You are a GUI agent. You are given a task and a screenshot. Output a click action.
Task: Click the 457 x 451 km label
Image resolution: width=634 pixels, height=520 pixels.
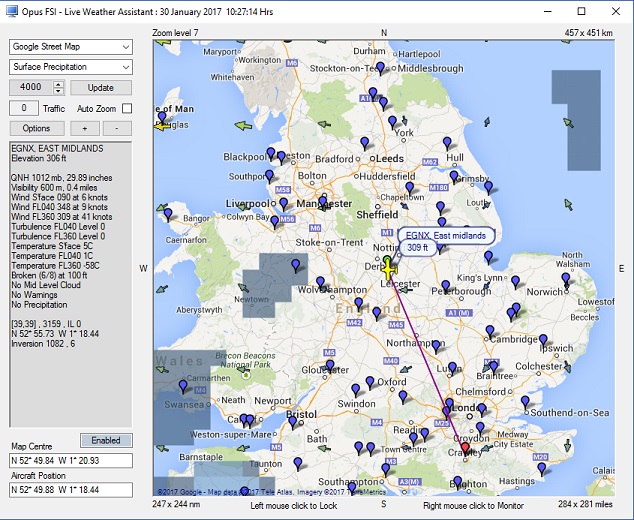point(589,33)
